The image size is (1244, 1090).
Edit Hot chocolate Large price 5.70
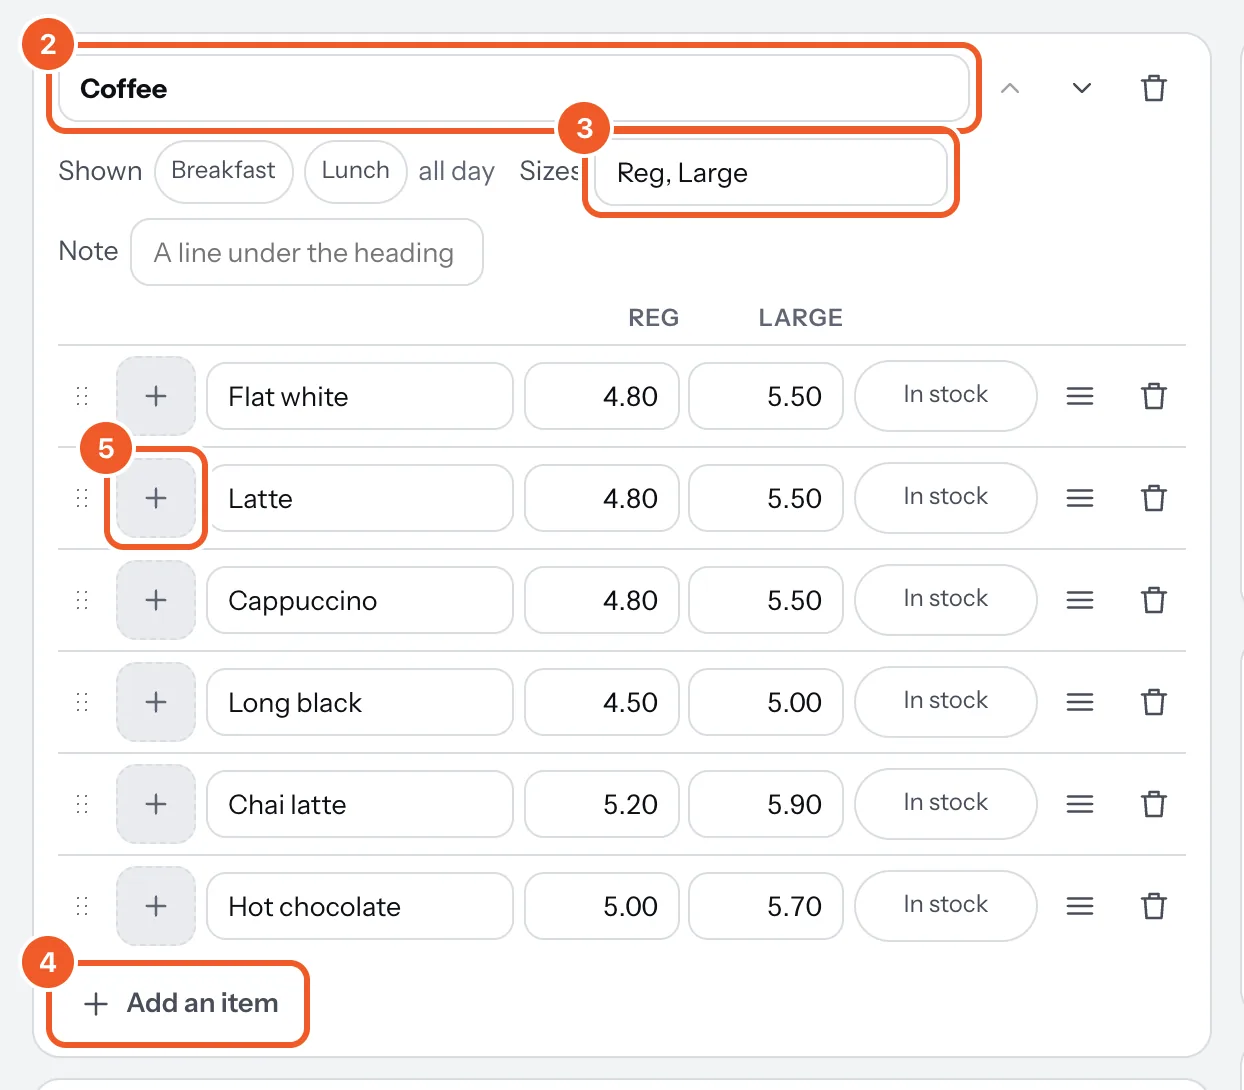point(766,906)
